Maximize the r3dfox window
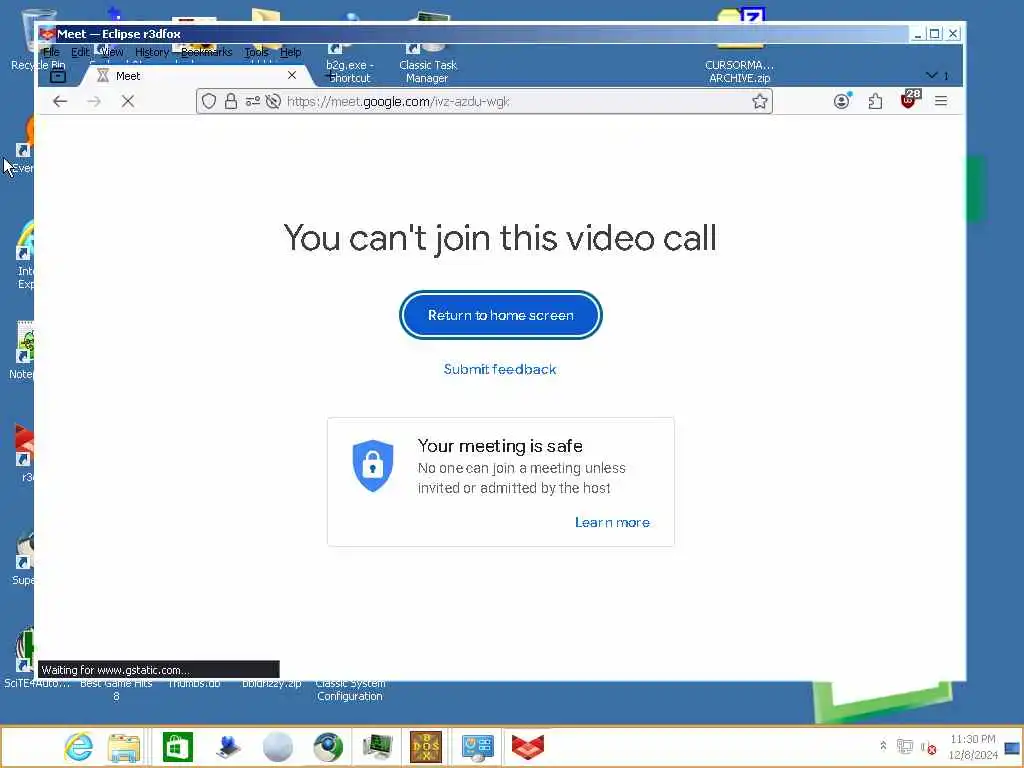This screenshot has width=1024, height=768. (x=935, y=34)
